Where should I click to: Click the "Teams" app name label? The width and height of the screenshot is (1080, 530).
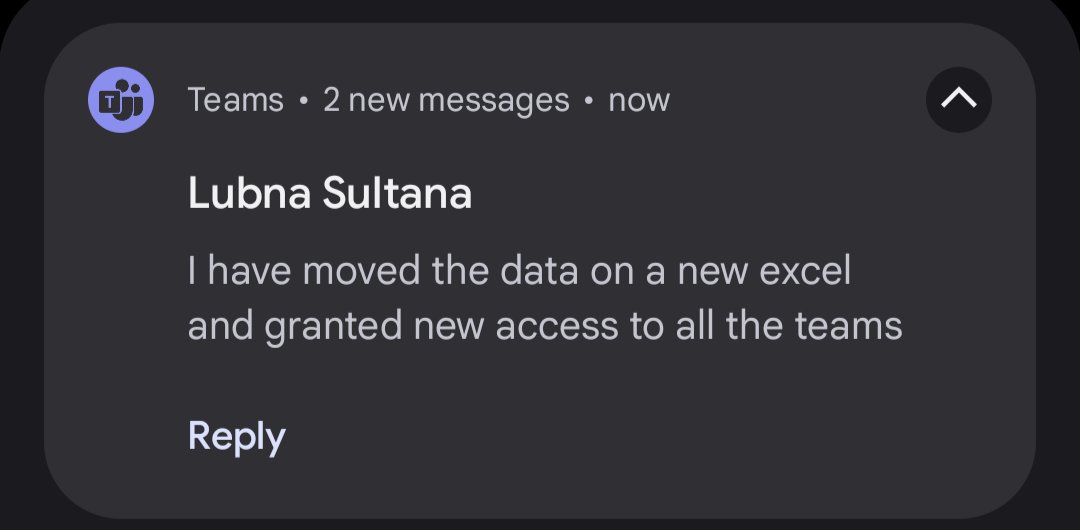pos(235,100)
